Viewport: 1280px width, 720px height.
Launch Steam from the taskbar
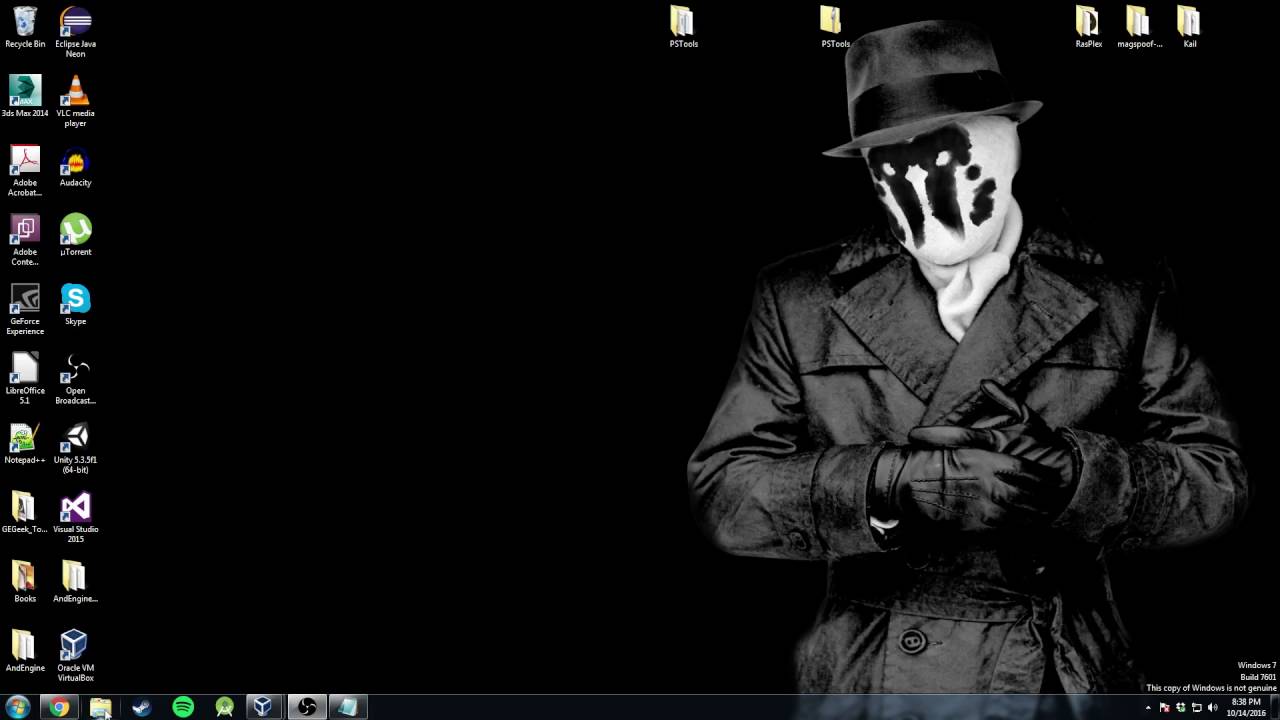pyautogui.click(x=142, y=707)
